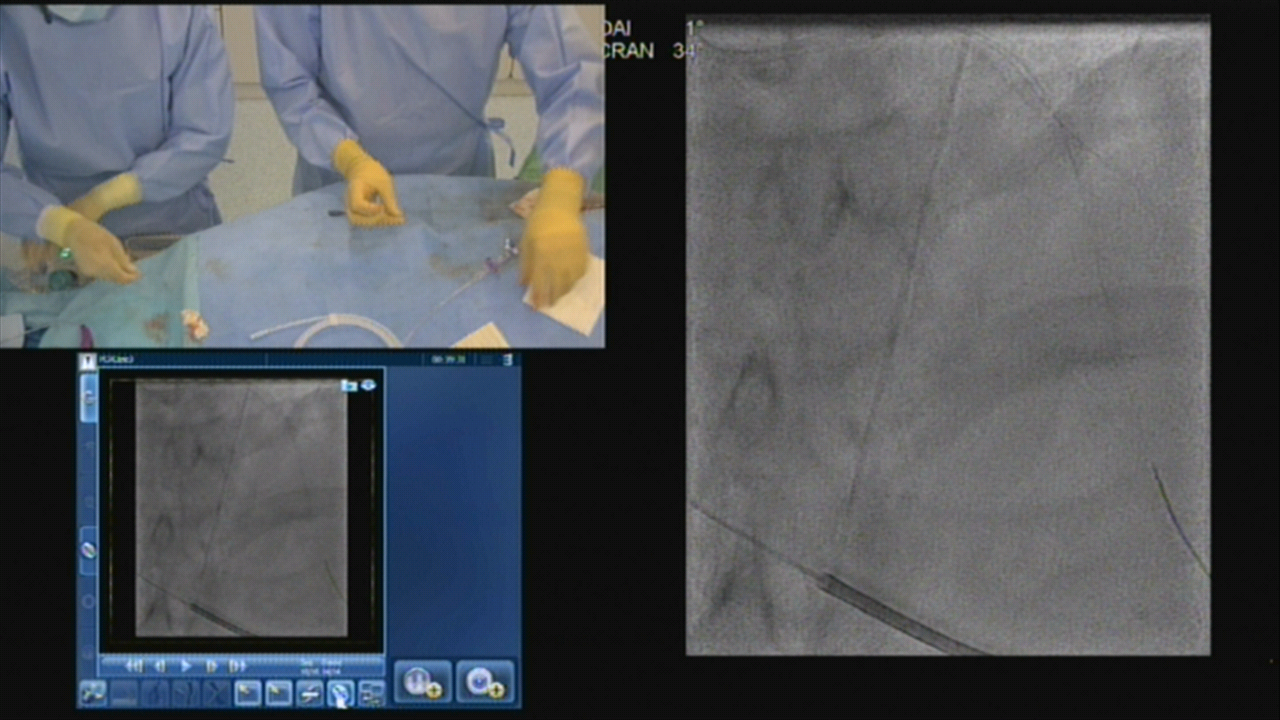This screenshot has width=1280, height=720.
Task: Click the surgical camera video feed
Action: click(x=302, y=176)
